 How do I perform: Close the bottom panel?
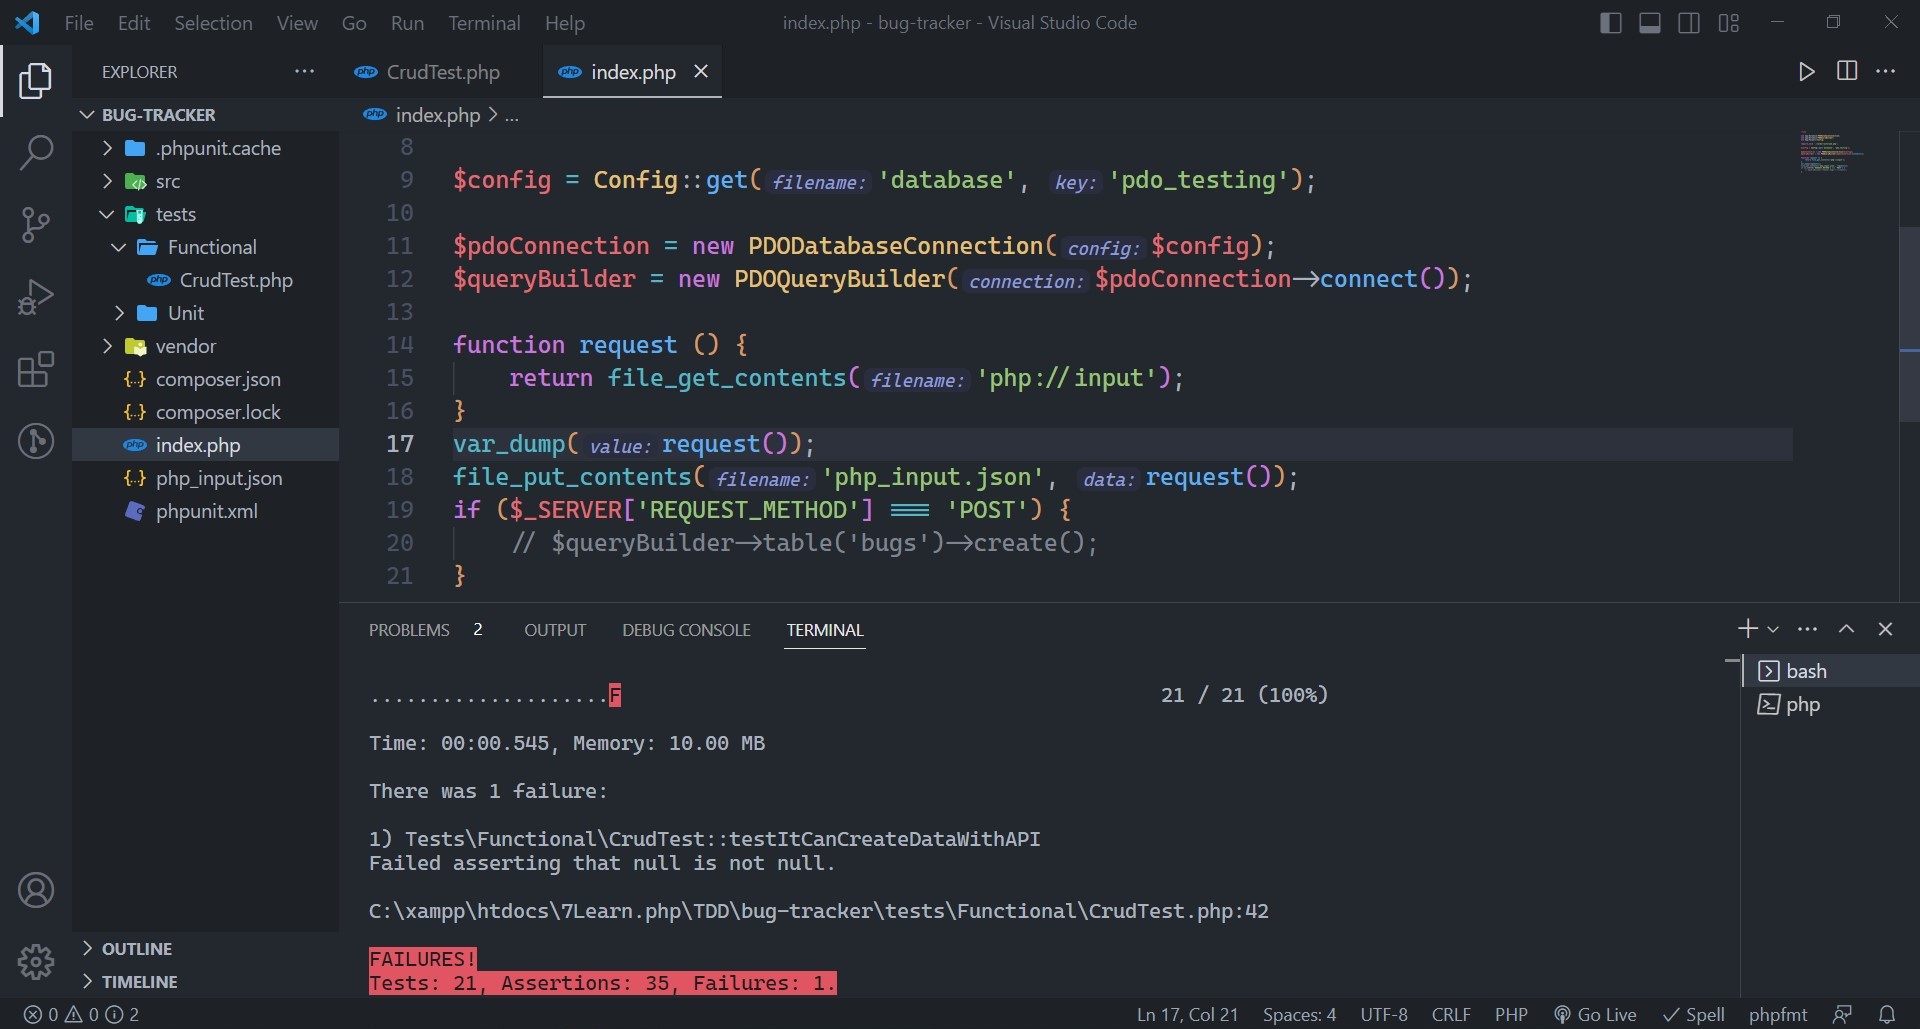point(1886,629)
